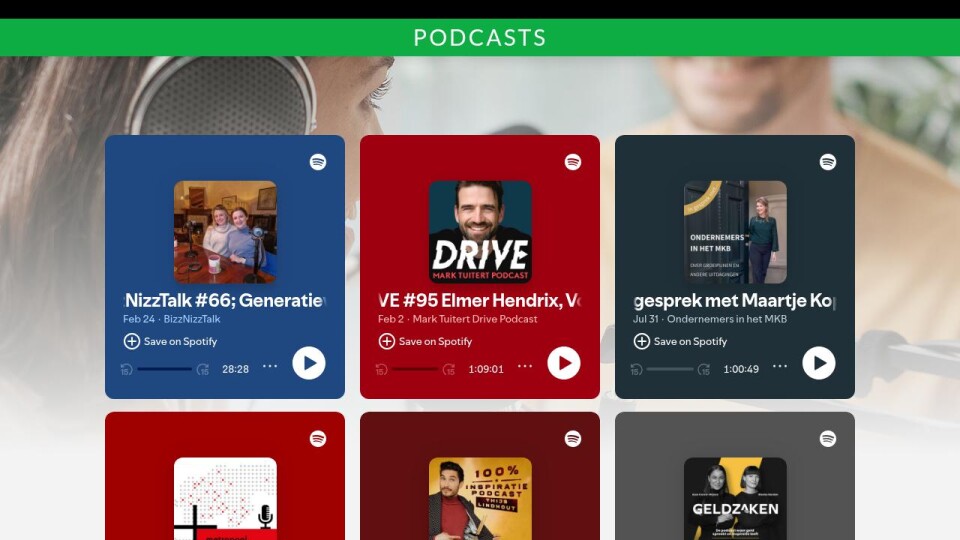Screen dimensions: 960x540
Task: Skip forward 15 seconds on BizzNizzTalk episode
Action: pyautogui.click(x=203, y=369)
